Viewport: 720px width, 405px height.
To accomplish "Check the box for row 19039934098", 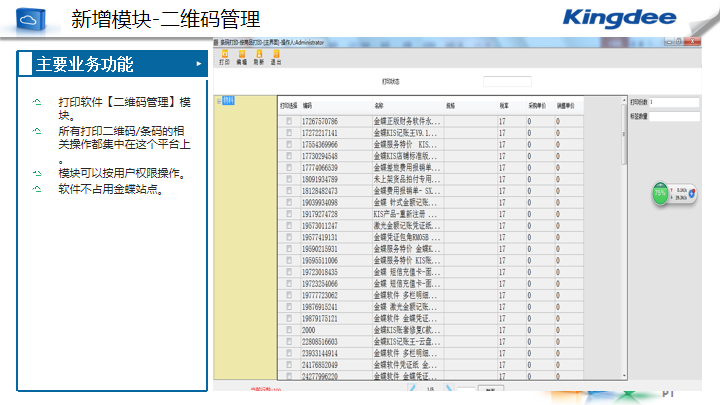I will (x=289, y=202).
